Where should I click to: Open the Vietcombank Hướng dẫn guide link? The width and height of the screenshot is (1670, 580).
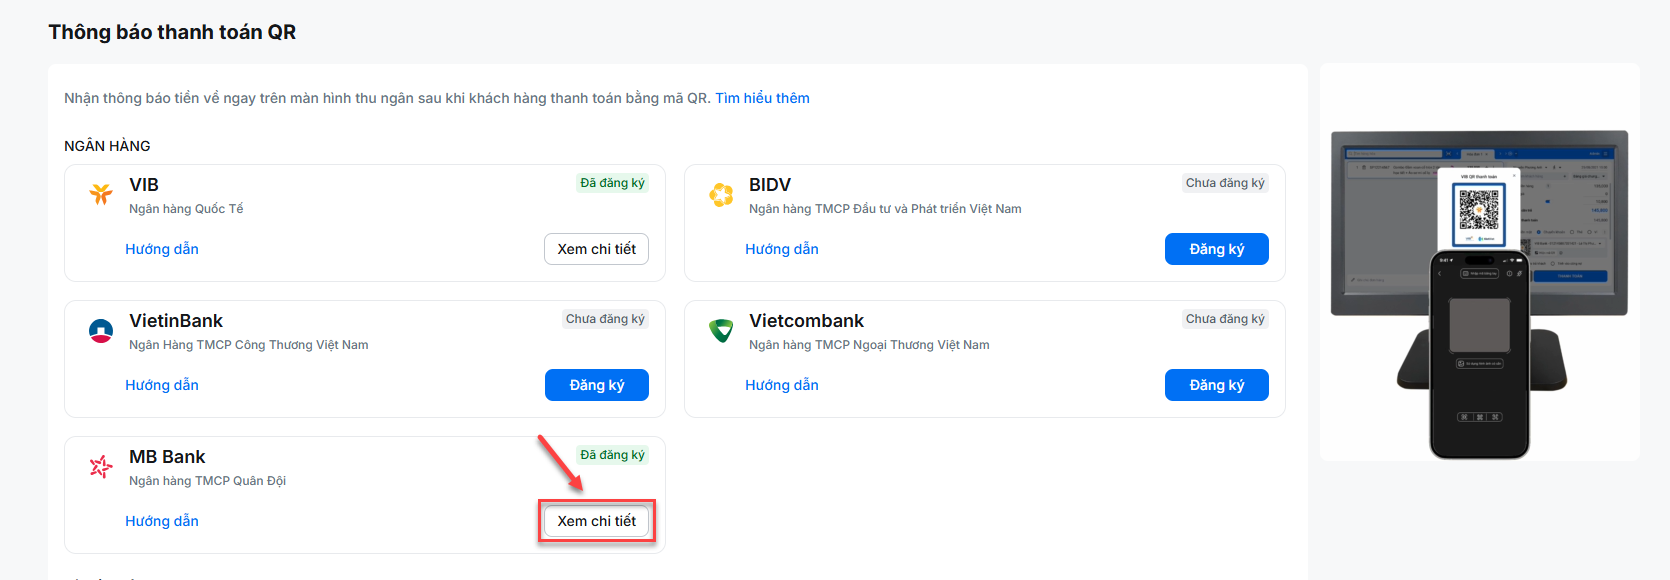[x=782, y=385]
